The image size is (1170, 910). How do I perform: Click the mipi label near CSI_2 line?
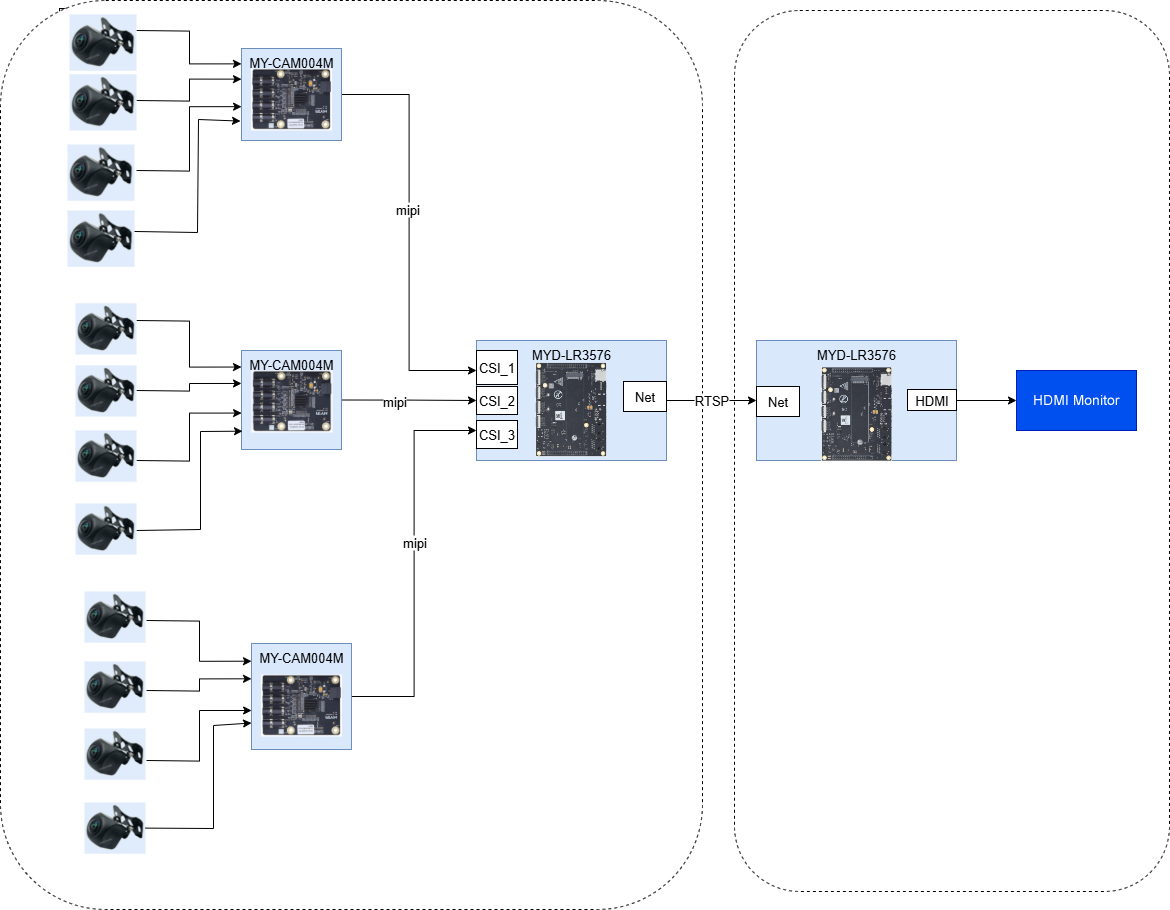tap(395, 403)
